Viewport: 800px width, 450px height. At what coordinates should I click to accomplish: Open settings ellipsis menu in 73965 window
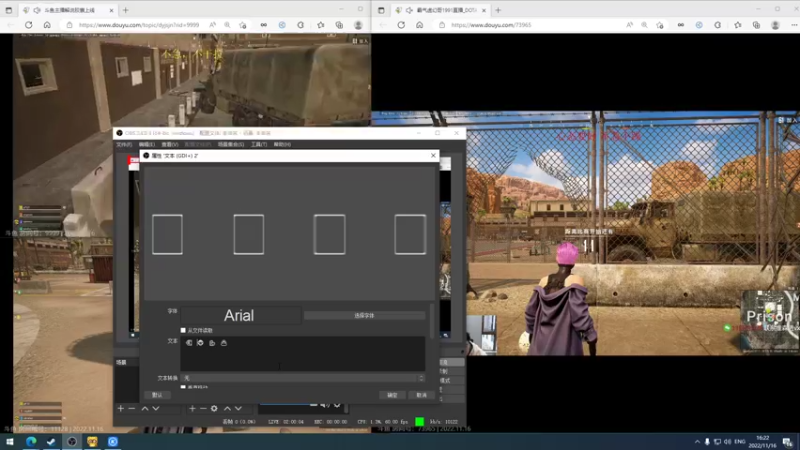794,24
